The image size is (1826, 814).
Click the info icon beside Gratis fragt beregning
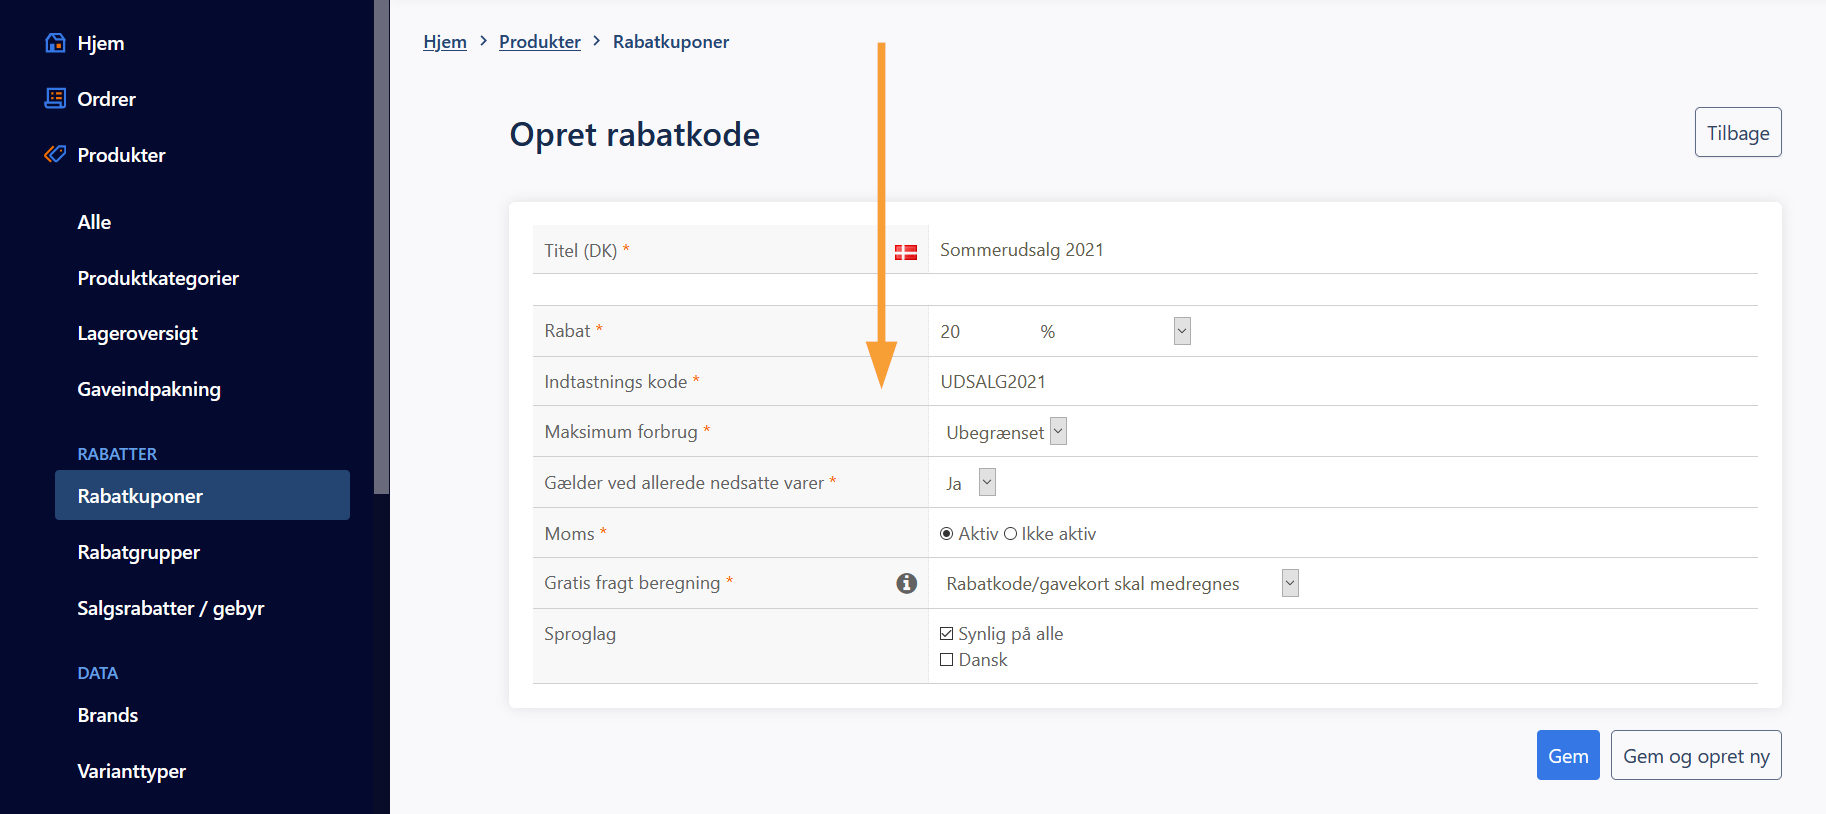tap(906, 583)
